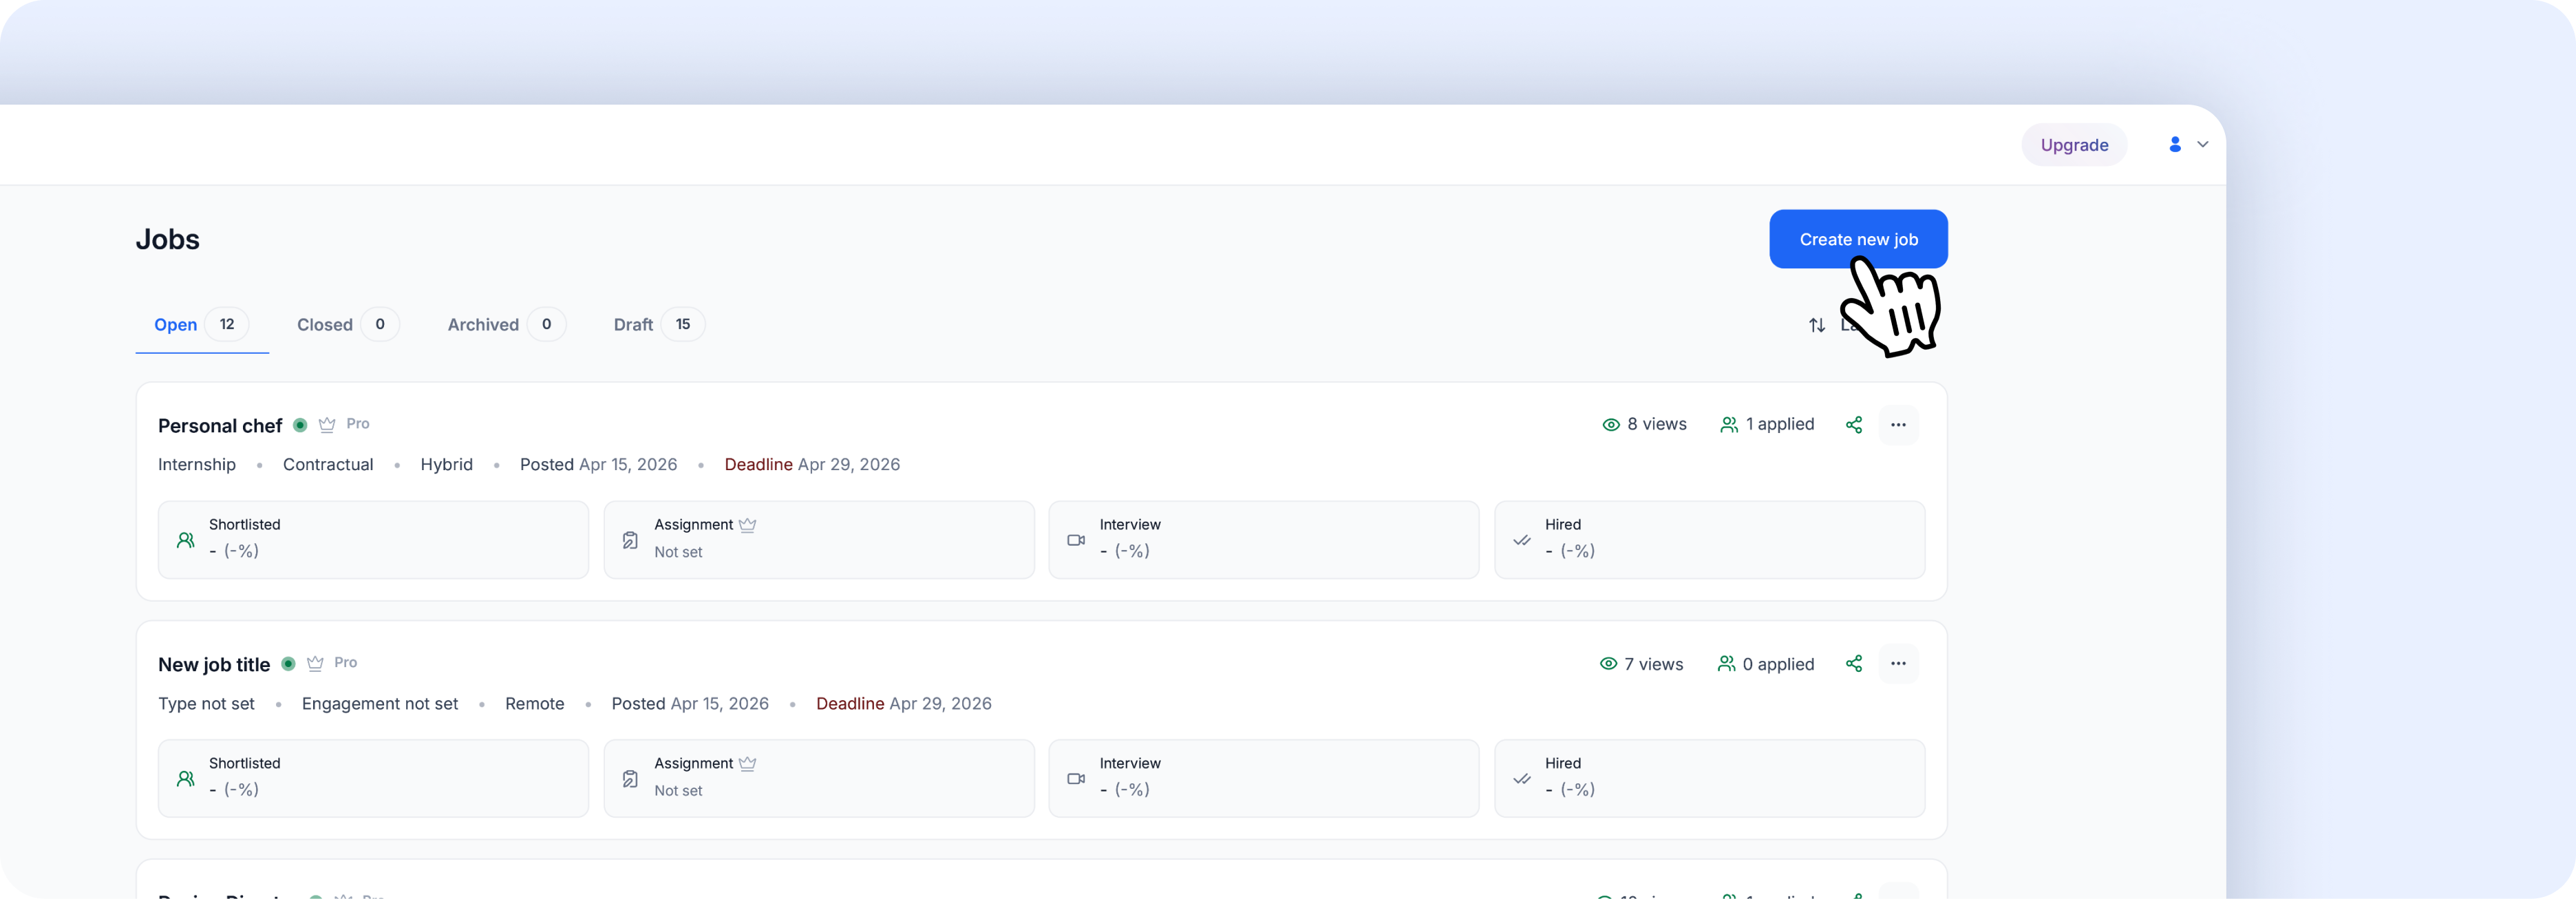2576x899 pixels.
Task: Click the Hired double-check icon in Personal chef
Action: (x=1522, y=540)
